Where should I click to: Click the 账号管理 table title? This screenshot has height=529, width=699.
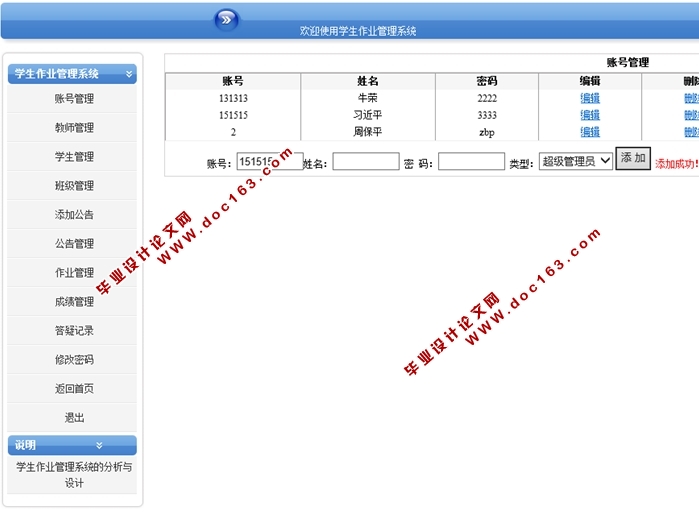628,62
